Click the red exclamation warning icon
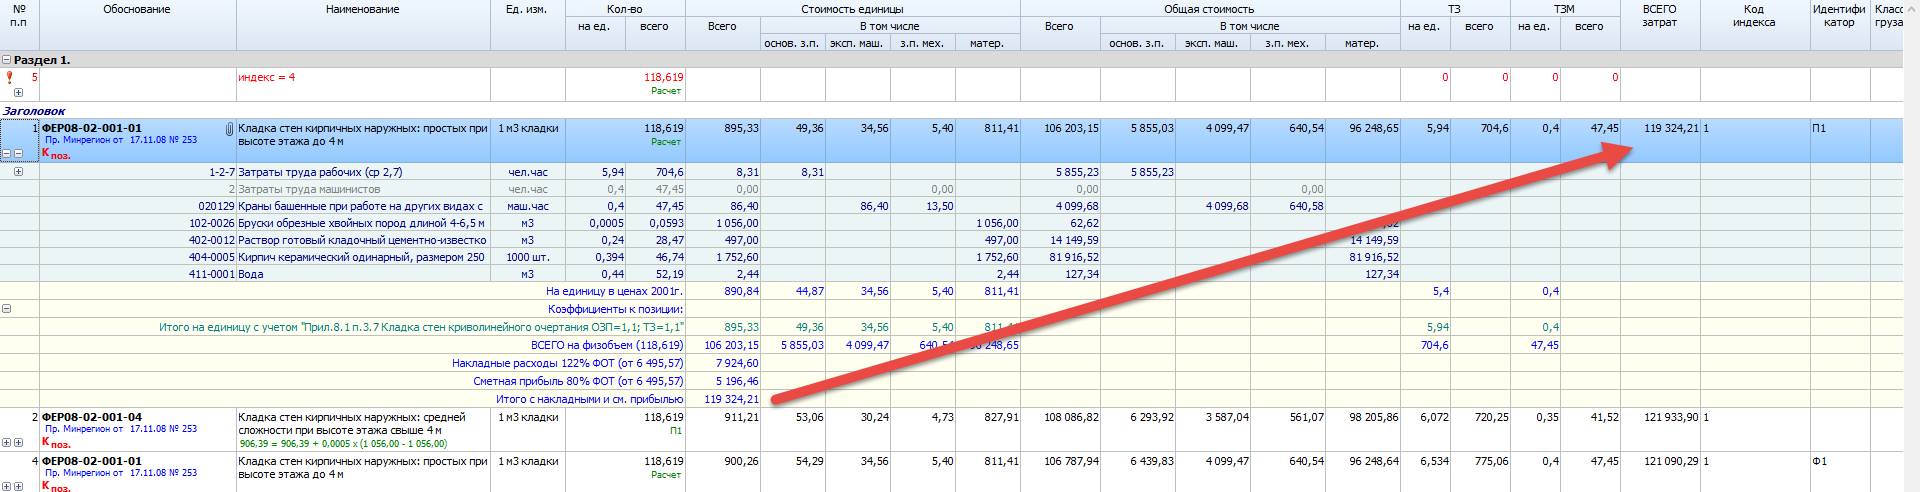The image size is (1920, 492). (10, 77)
